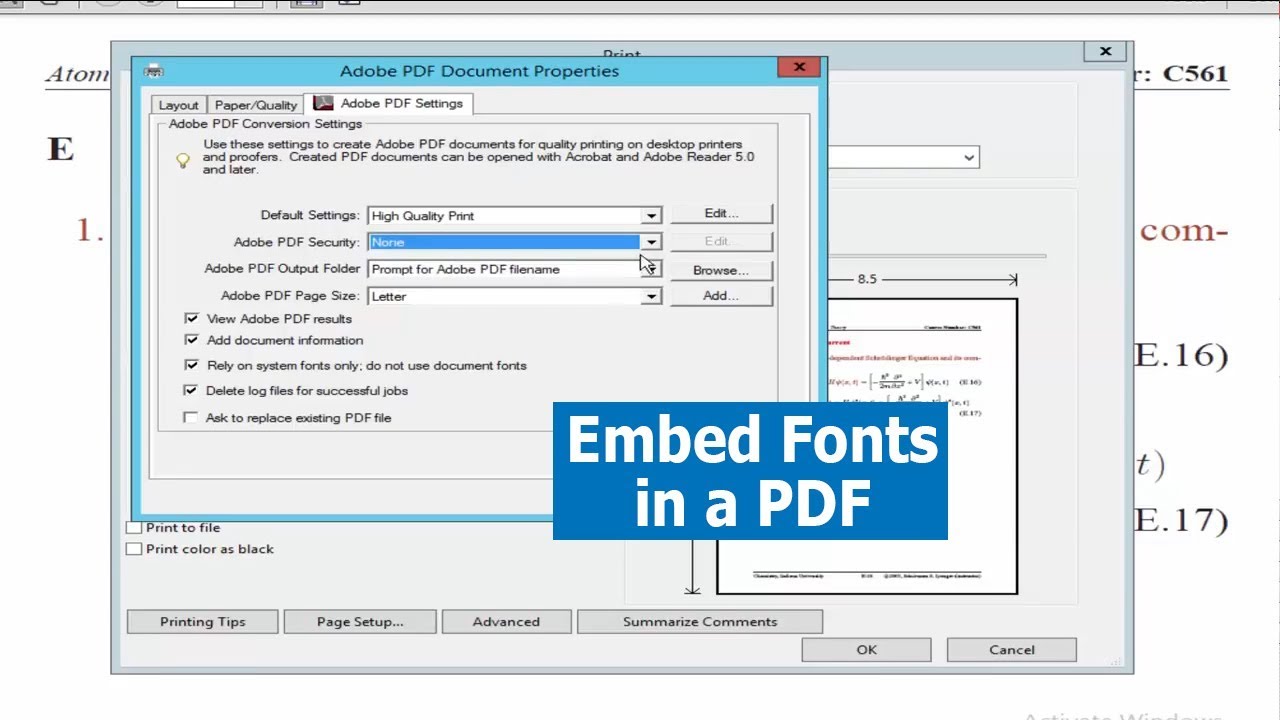The width and height of the screenshot is (1280, 720).
Task: Click Printing Tips button
Action: click(x=202, y=622)
